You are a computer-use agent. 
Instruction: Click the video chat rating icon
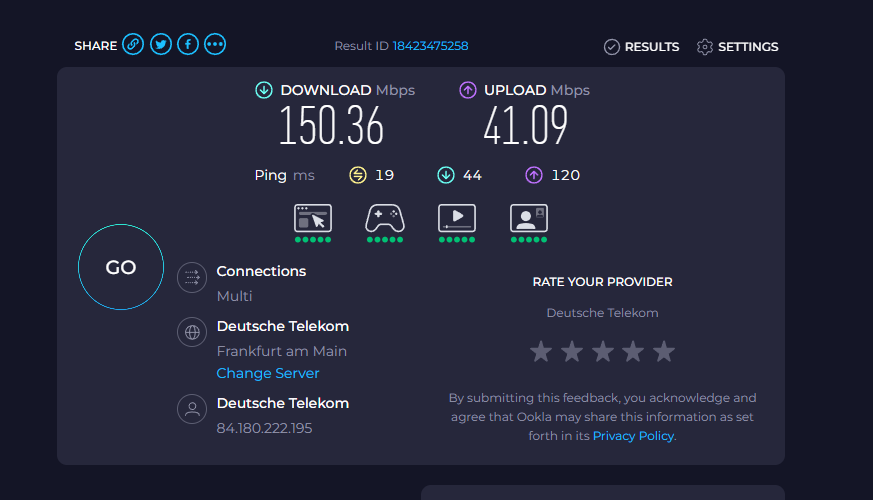(x=529, y=218)
